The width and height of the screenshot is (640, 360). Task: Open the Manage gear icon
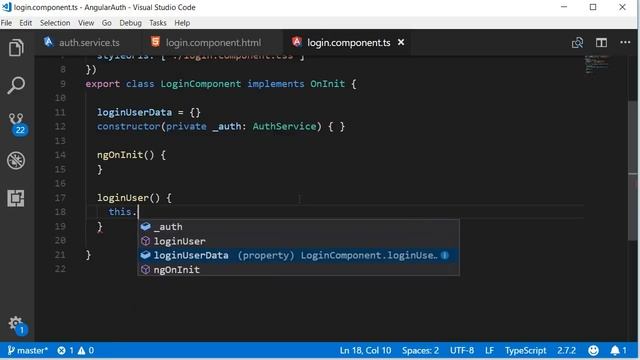coord(17,325)
